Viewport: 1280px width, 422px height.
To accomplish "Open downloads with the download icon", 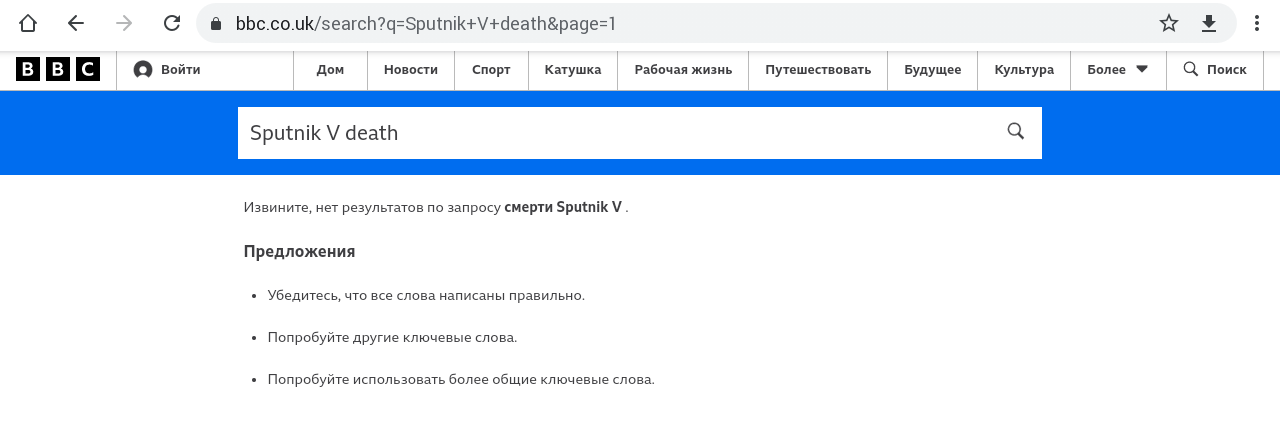I will (1209, 23).
